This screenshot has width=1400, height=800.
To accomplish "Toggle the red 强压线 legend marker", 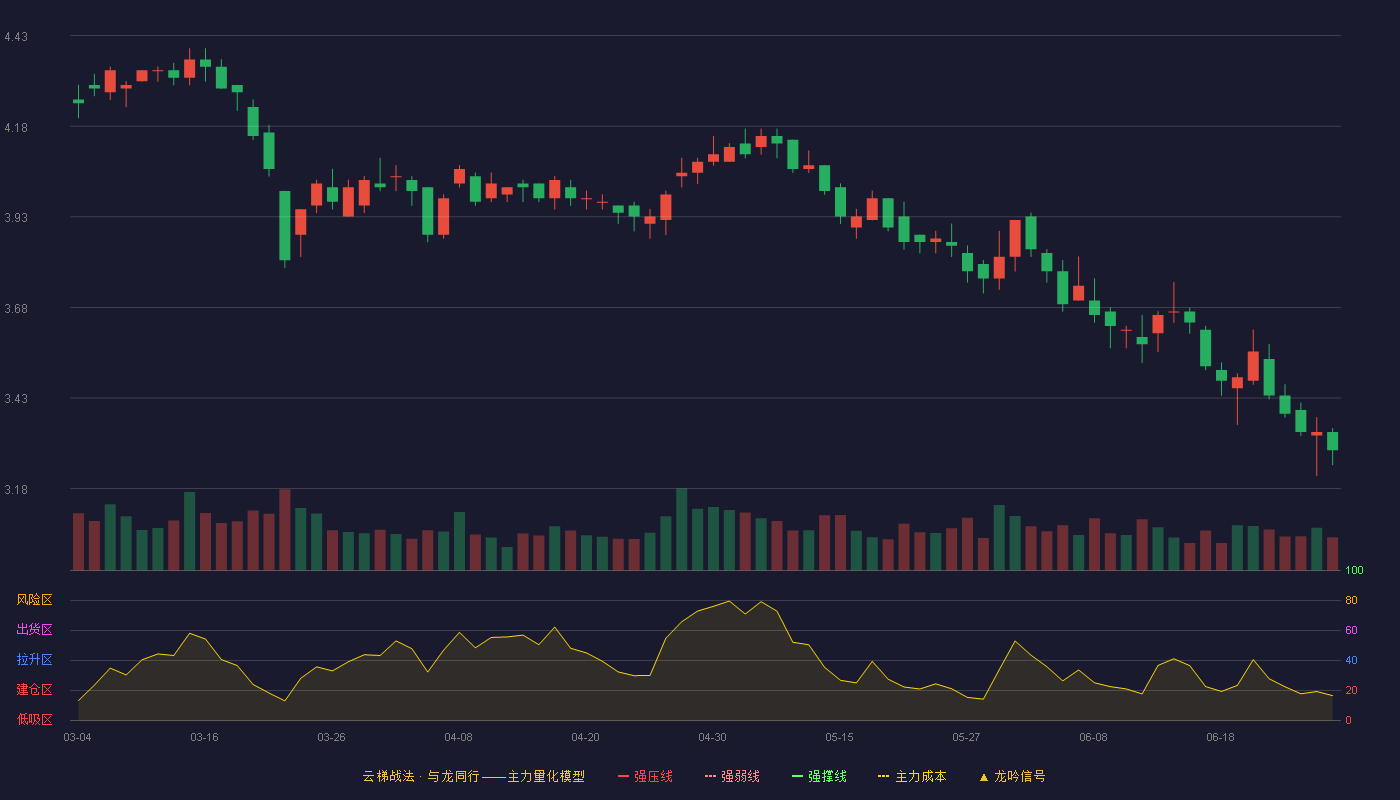I will [x=623, y=776].
